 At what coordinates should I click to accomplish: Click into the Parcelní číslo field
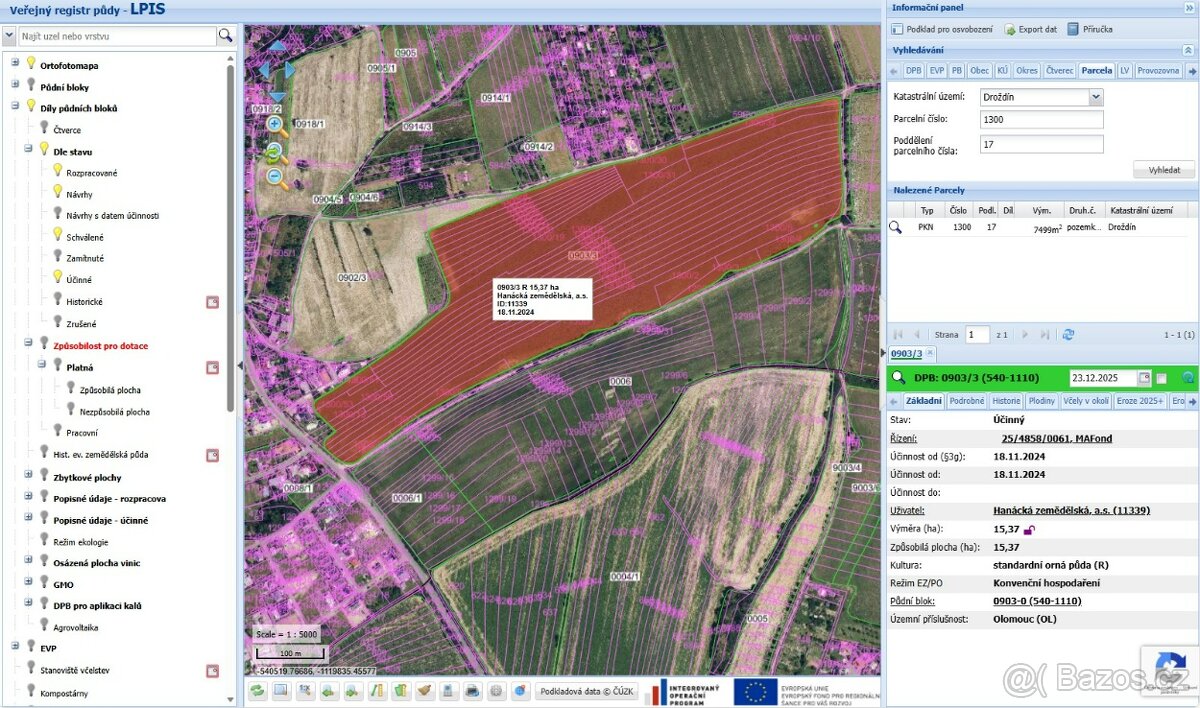(1040, 120)
